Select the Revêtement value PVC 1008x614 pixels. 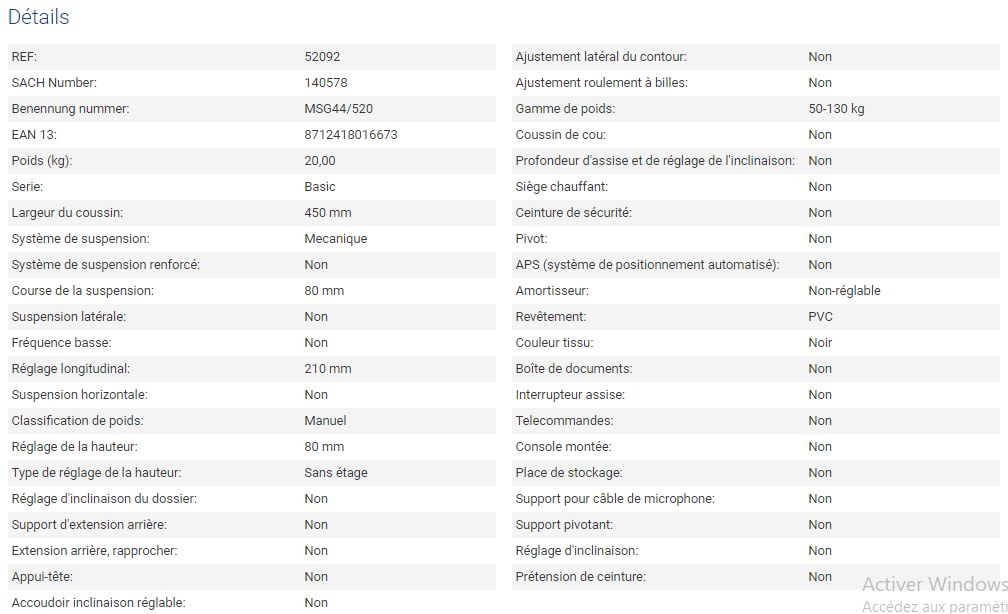[x=820, y=317]
